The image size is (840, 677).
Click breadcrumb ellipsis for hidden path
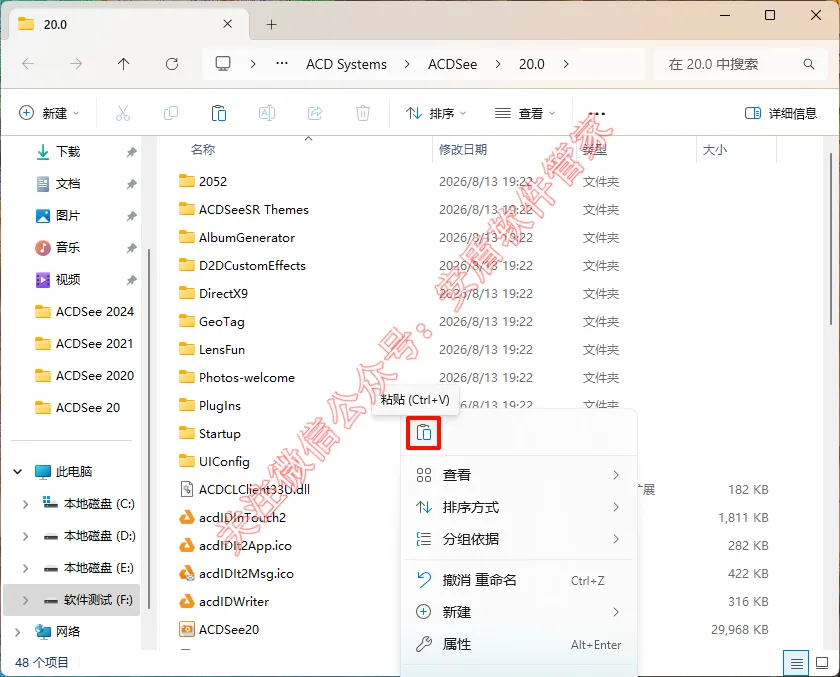(282, 64)
